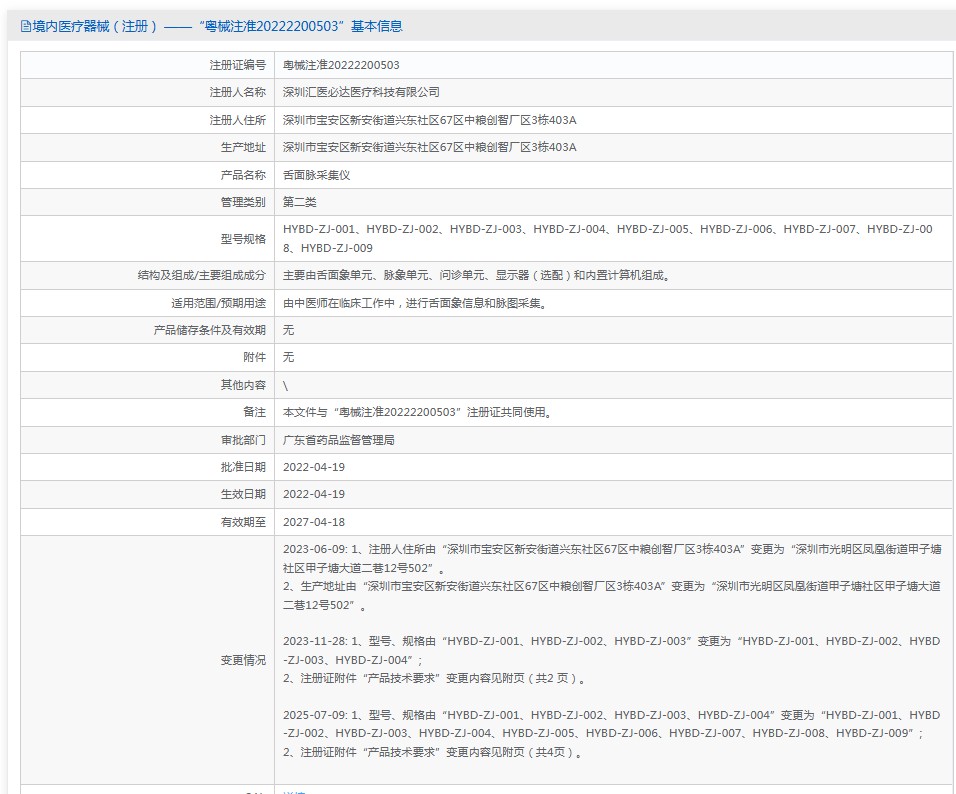Click the 2023-06-09 change record entry
This screenshot has width=956, height=794.
tap(612, 577)
